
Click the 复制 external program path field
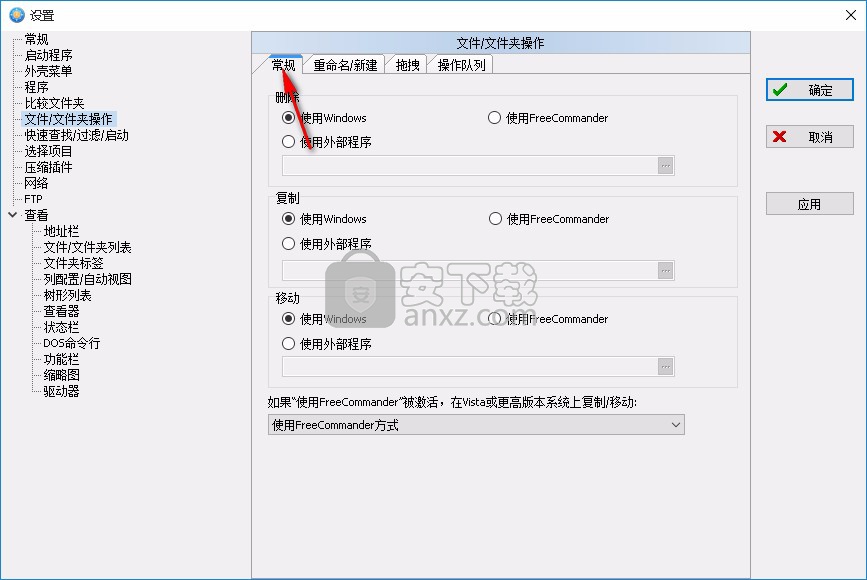coord(470,270)
